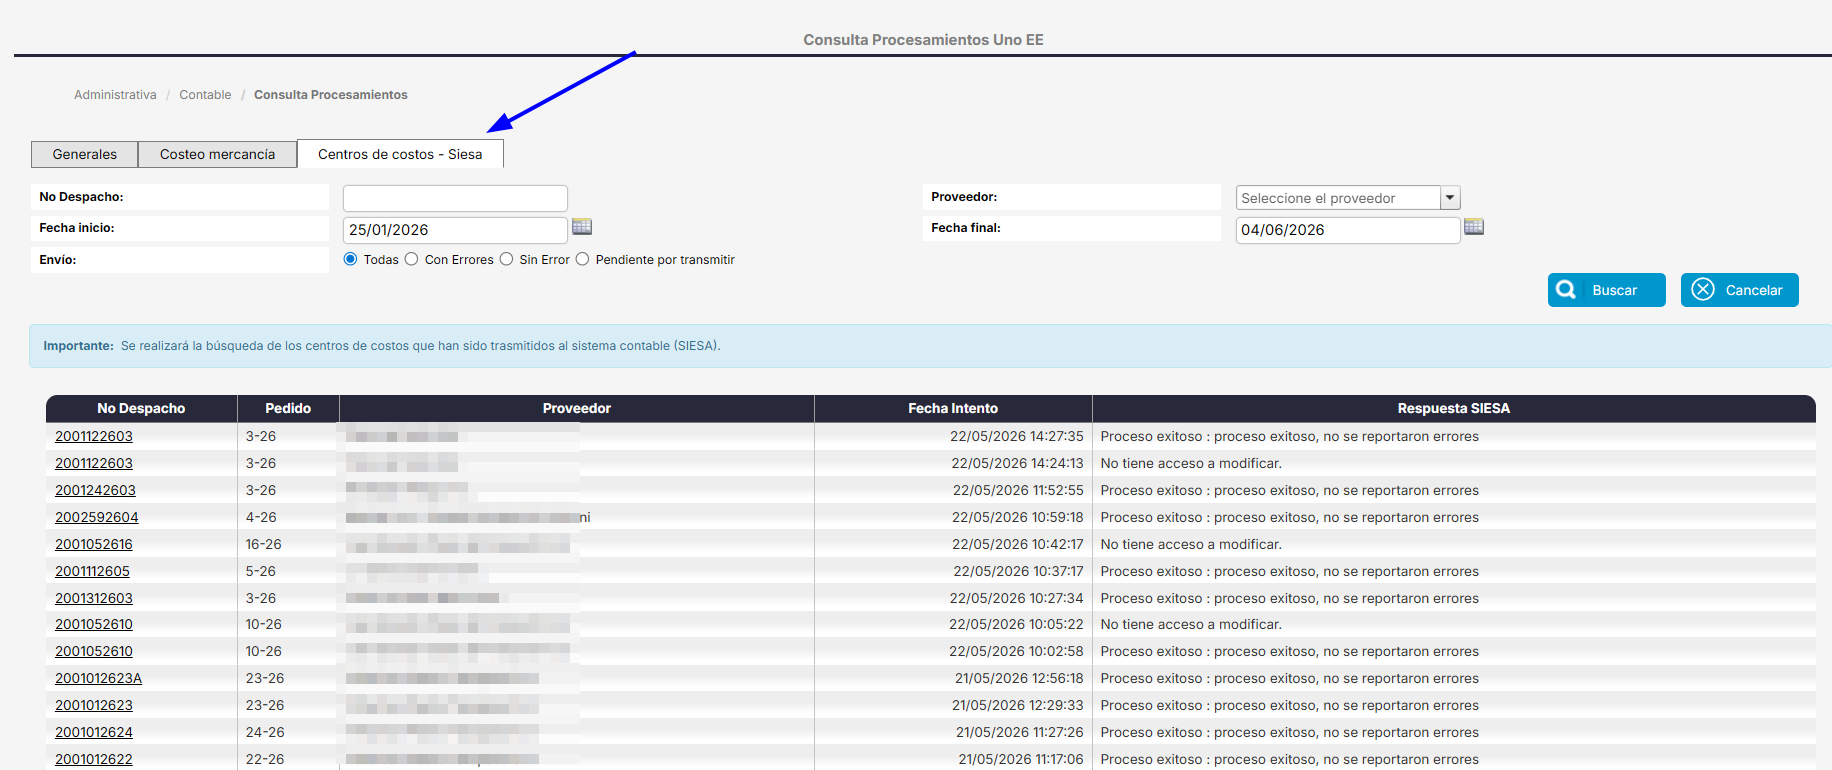Click the Respuesta SIESA column header
The width and height of the screenshot is (1832, 770).
coord(1454,408)
